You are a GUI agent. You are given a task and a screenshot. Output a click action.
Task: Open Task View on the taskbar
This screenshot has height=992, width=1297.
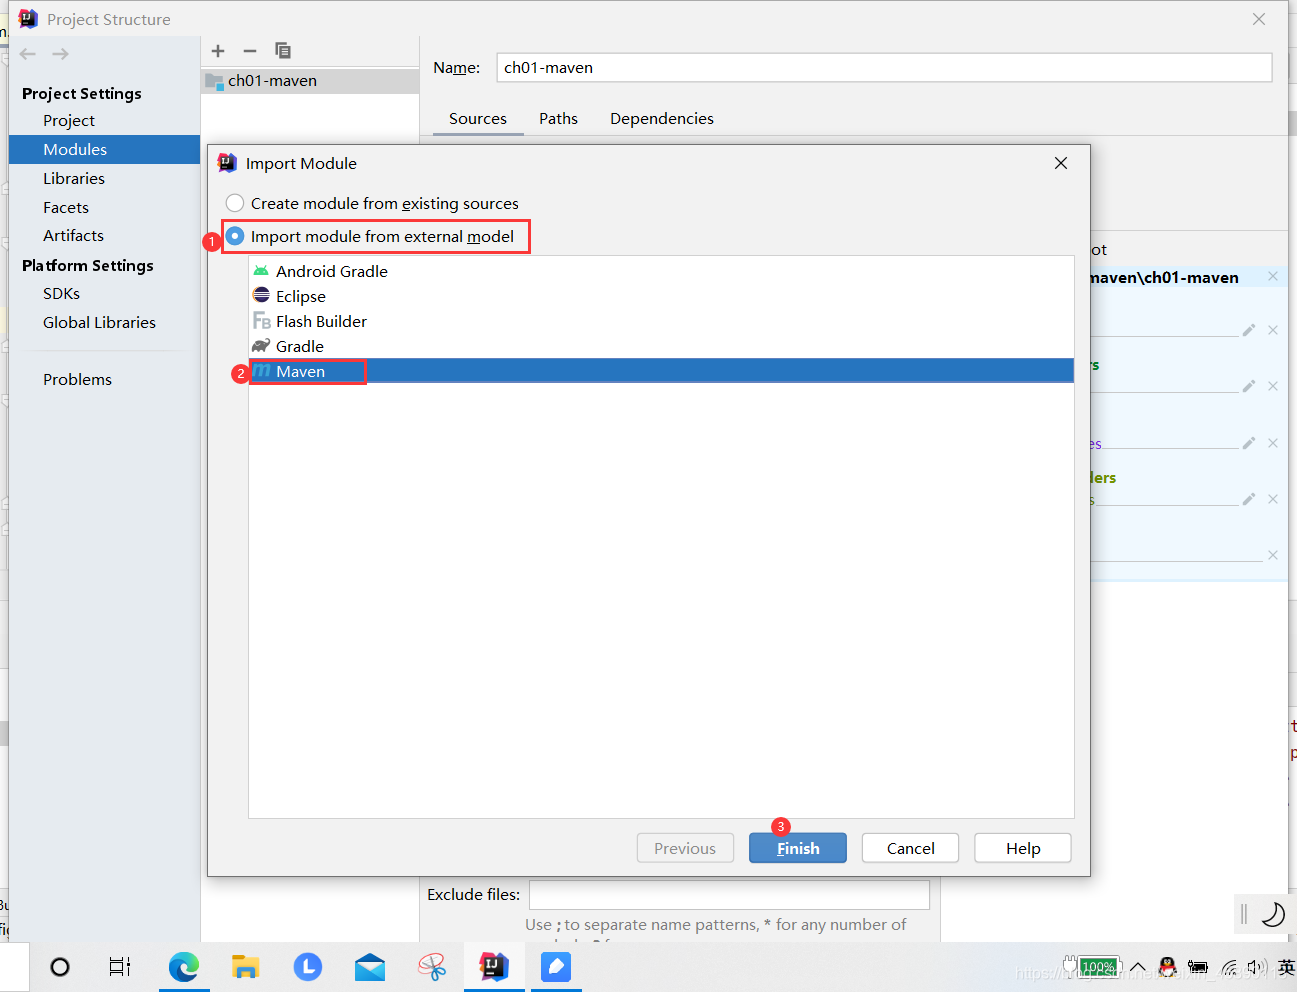(120, 967)
